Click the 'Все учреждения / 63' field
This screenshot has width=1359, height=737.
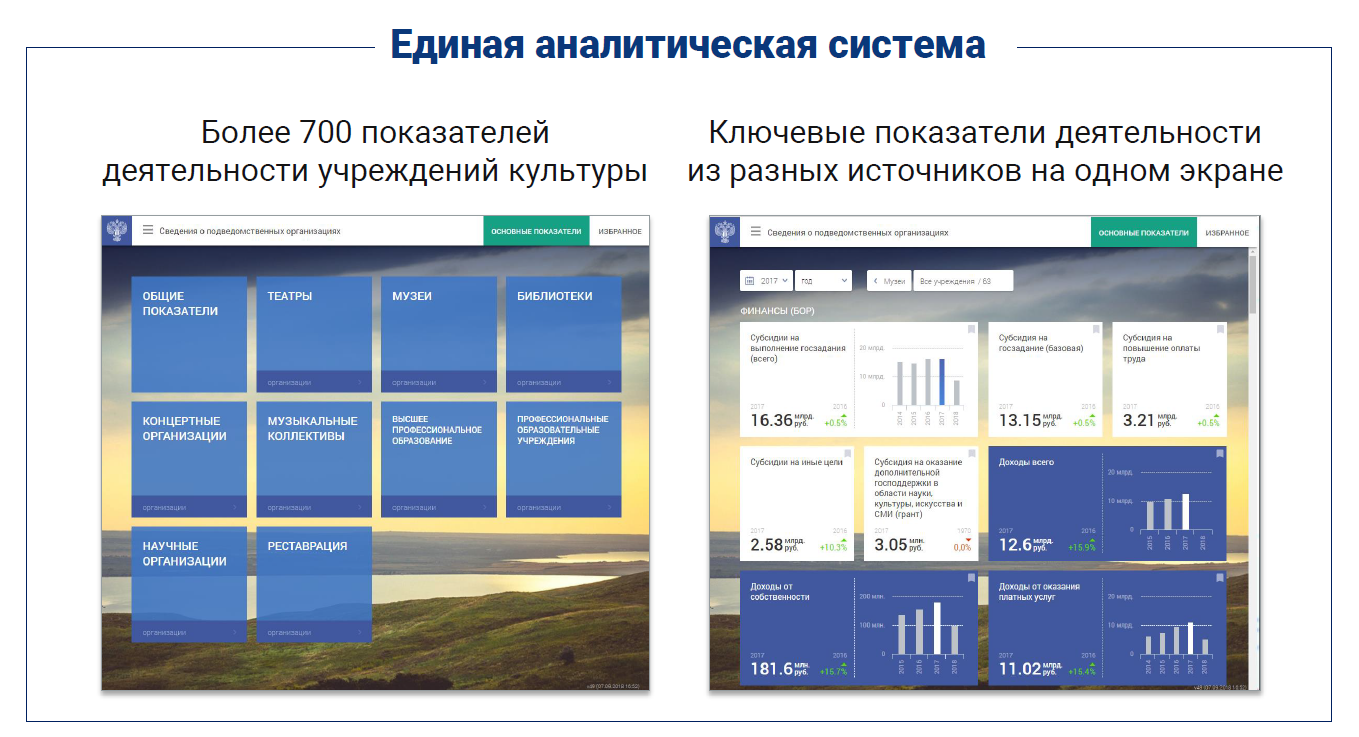[x=963, y=281]
